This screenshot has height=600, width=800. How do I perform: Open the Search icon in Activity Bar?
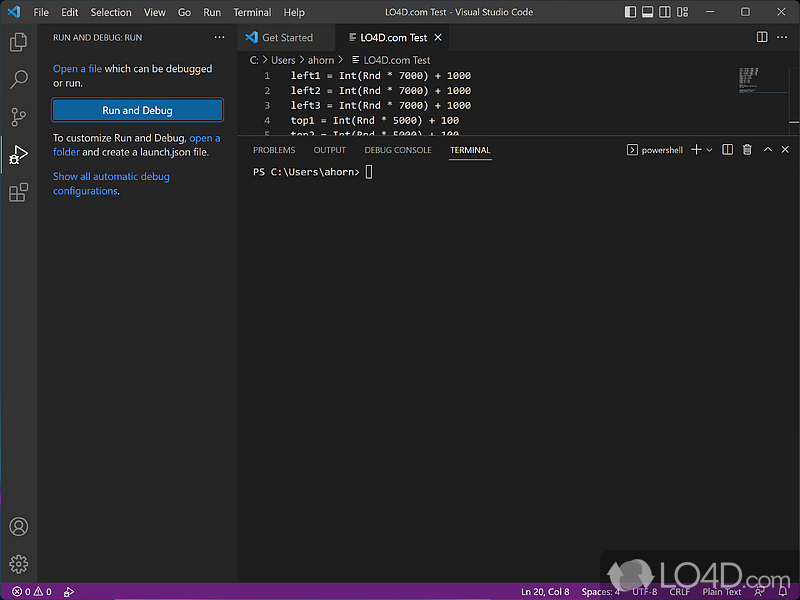click(x=18, y=79)
